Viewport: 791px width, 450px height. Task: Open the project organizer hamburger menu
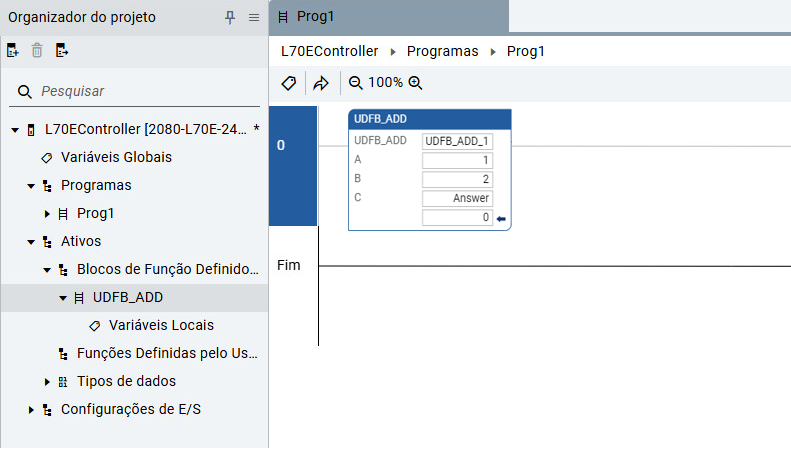tap(253, 17)
